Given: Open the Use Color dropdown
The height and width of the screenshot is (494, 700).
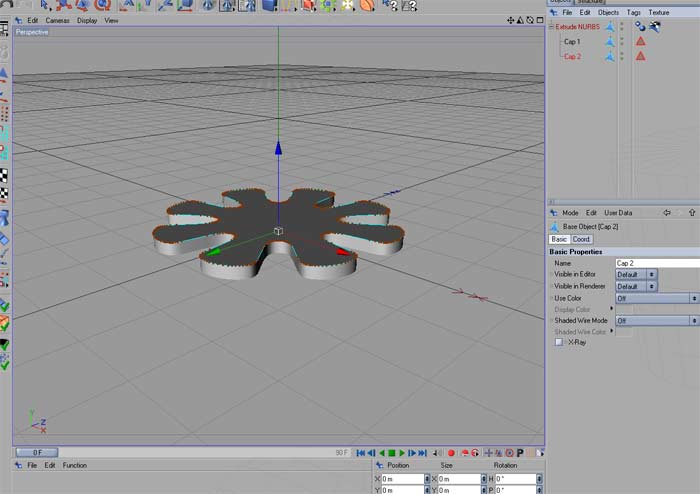Looking at the screenshot, I should (656, 298).
